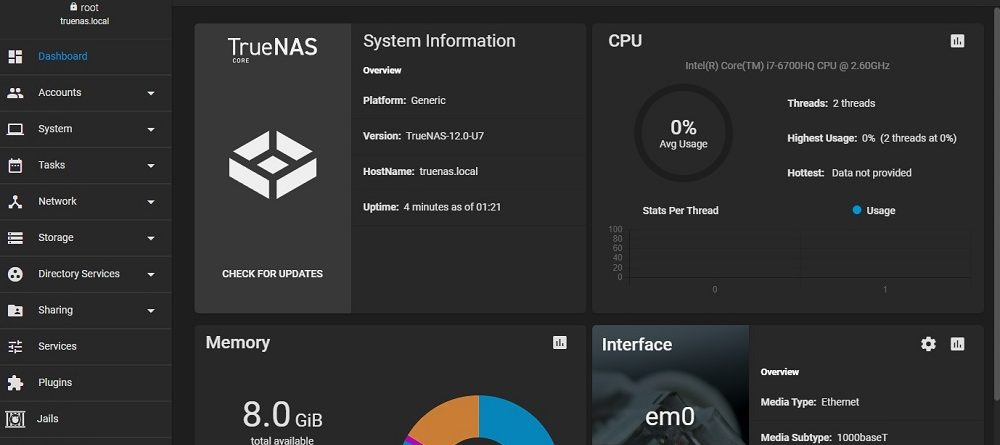
Task: Click the TrueNAS CORE wordmark
Action: 273,50
